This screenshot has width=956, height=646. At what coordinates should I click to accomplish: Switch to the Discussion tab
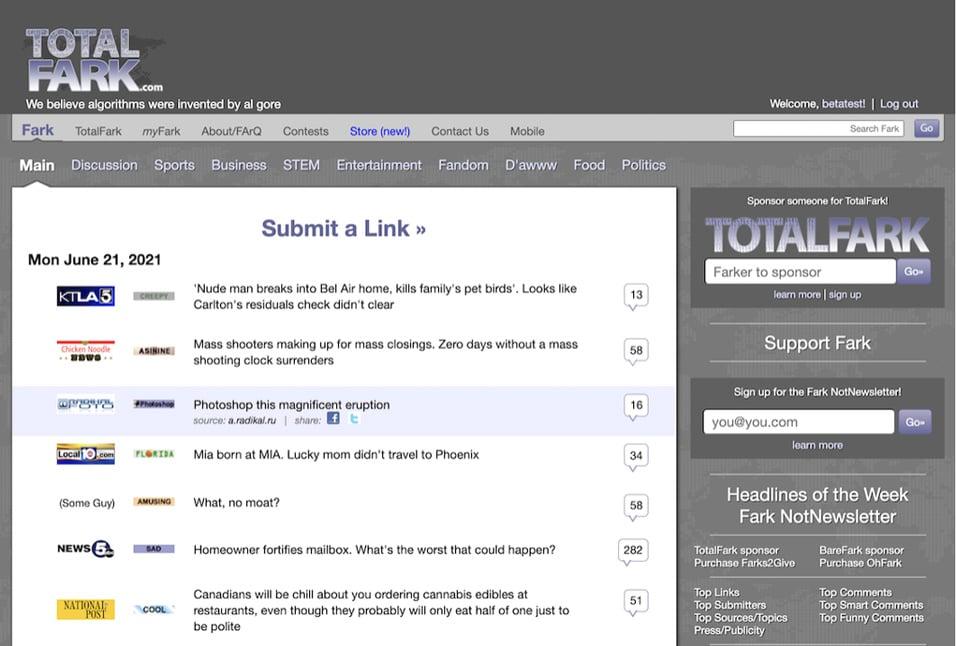click(x=104, y=165)
